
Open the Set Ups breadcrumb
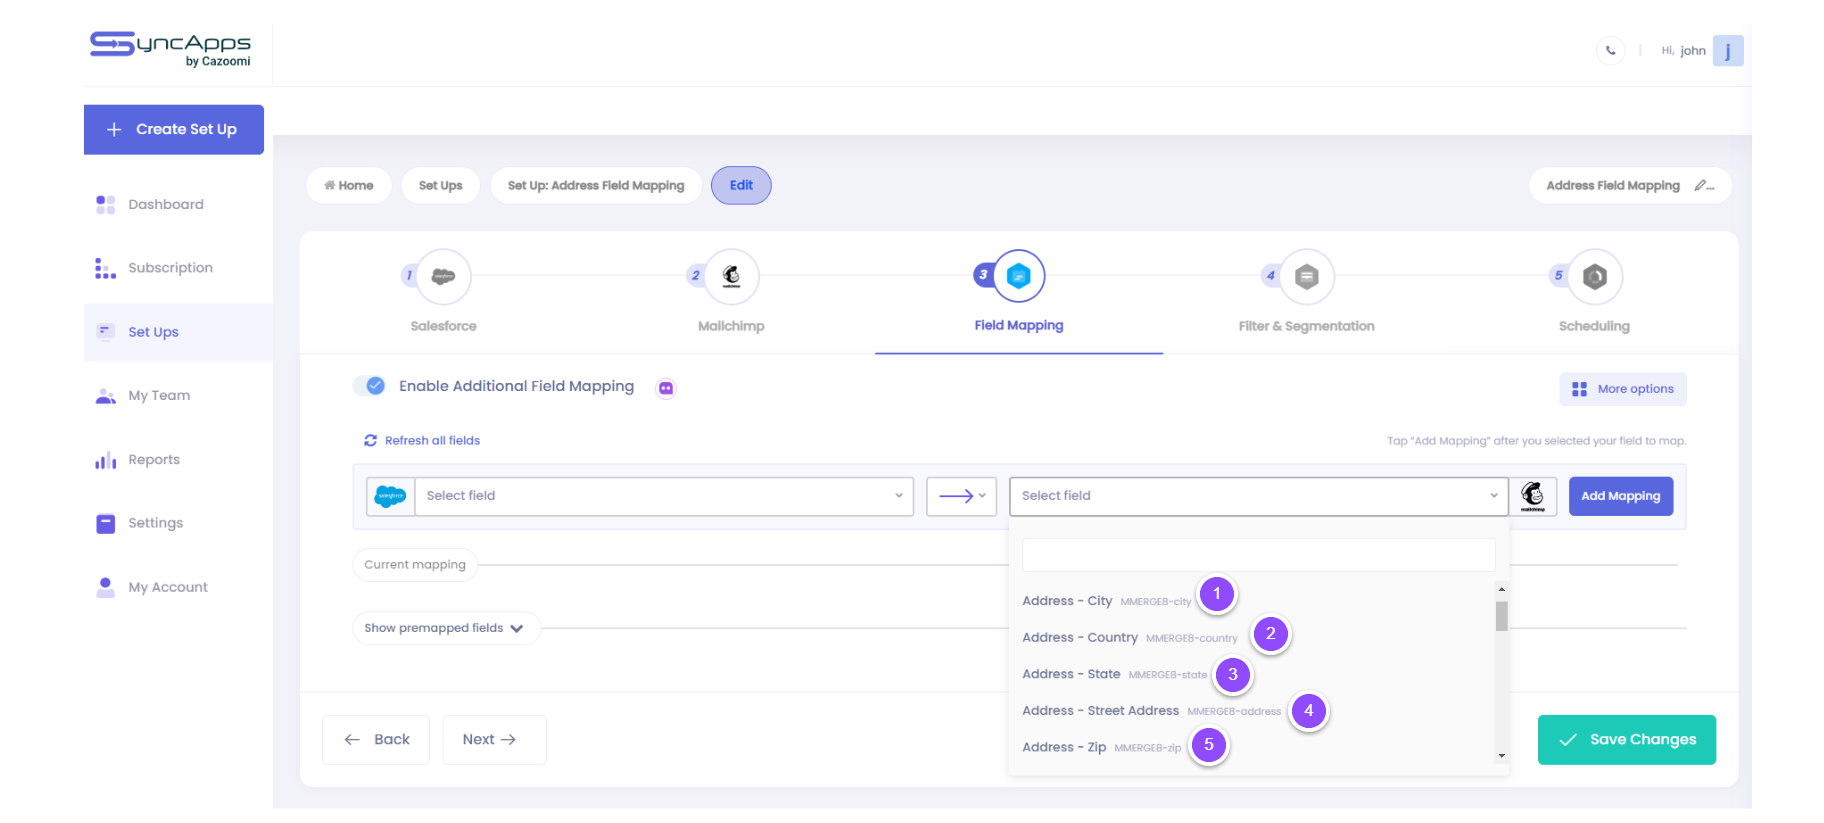440,185
